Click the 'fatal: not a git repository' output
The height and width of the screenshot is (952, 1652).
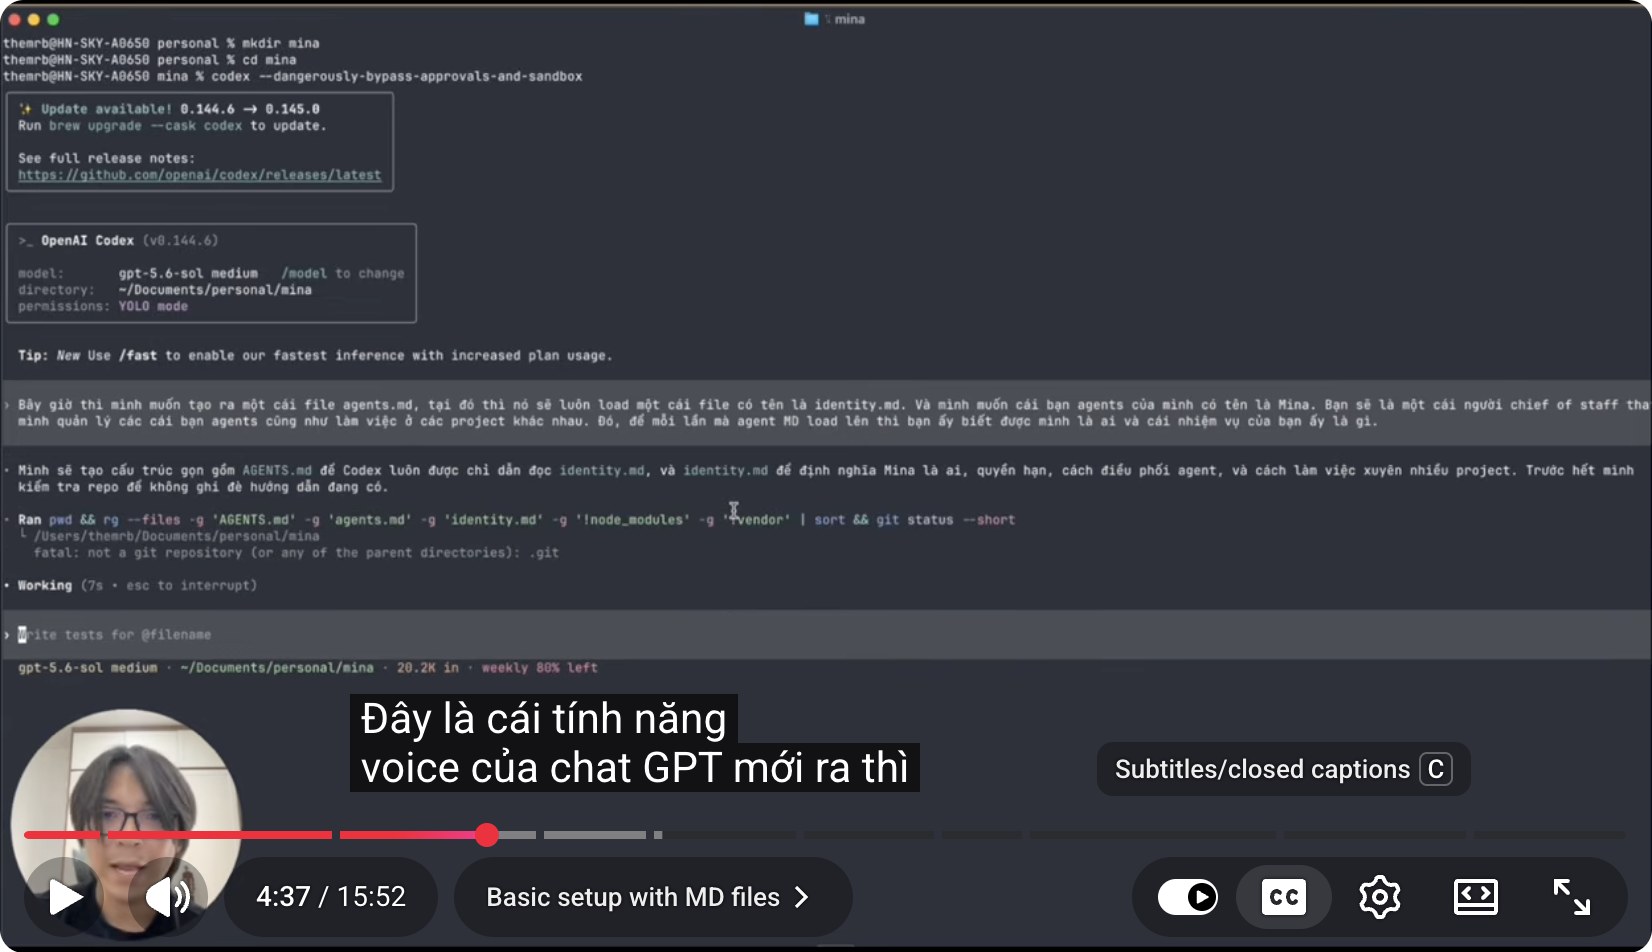(296, 553)
